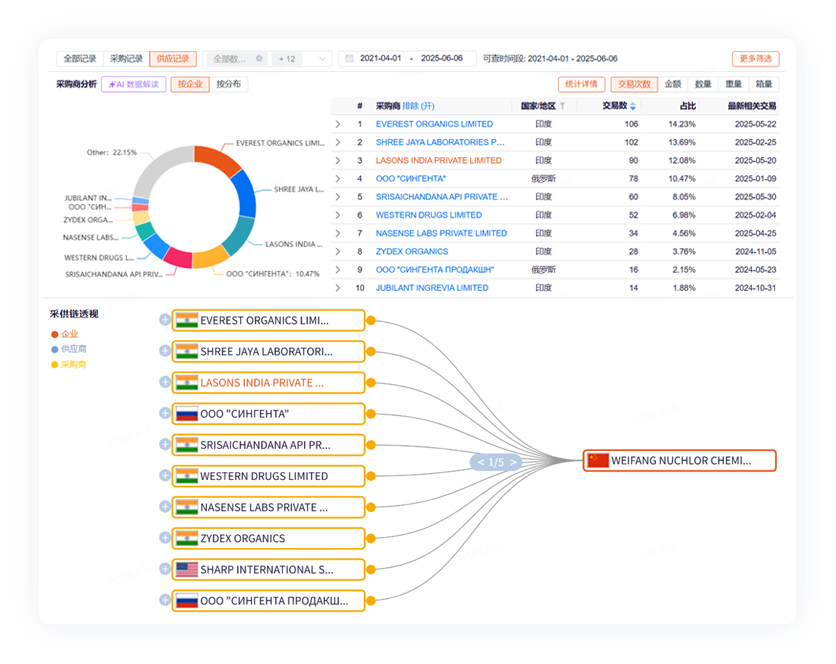Switch to the 采购记录 tab
Image resolution: width=836 pixels, height=664 pixels.
click(126, 59)
